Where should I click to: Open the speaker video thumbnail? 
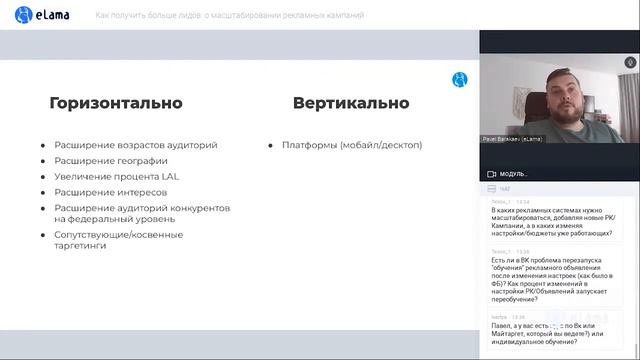coord(560,99)
